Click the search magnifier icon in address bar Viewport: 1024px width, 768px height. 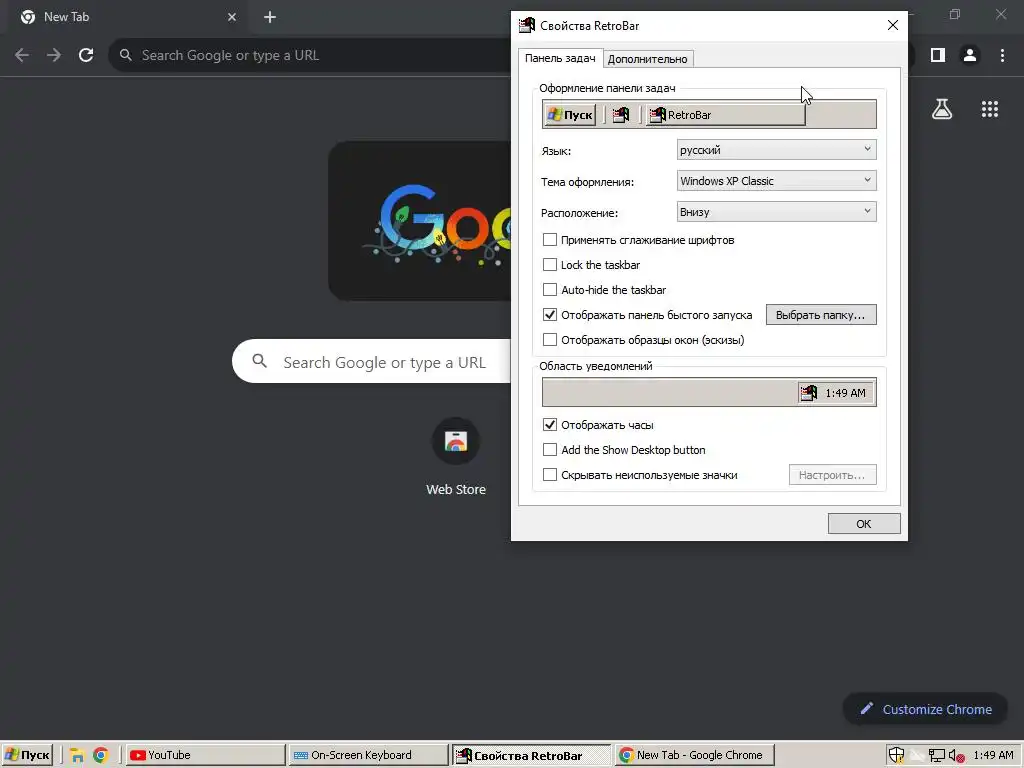pos(126,56)
